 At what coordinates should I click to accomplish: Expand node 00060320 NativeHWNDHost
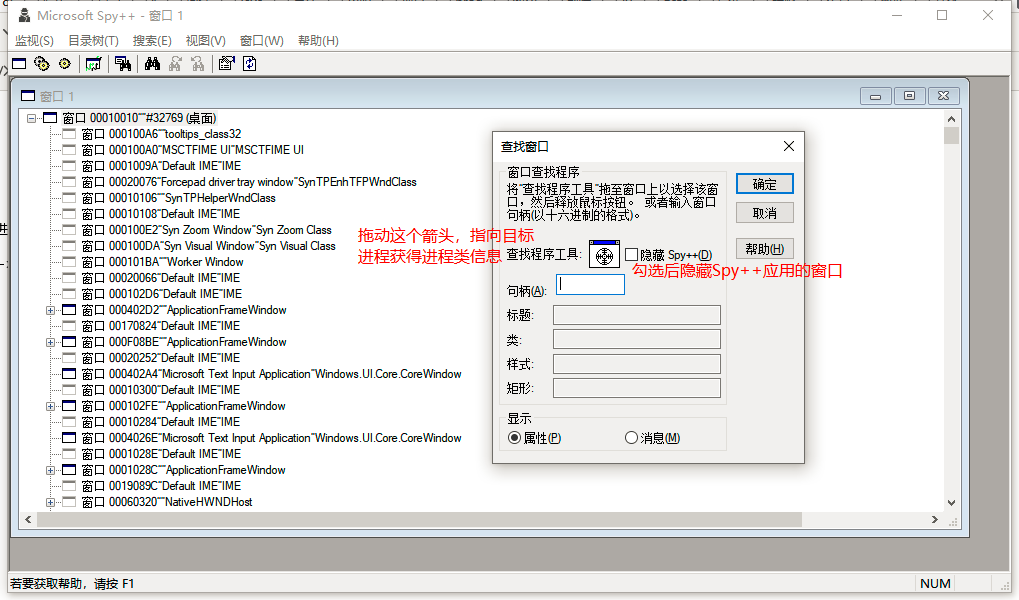click(50, 502)
